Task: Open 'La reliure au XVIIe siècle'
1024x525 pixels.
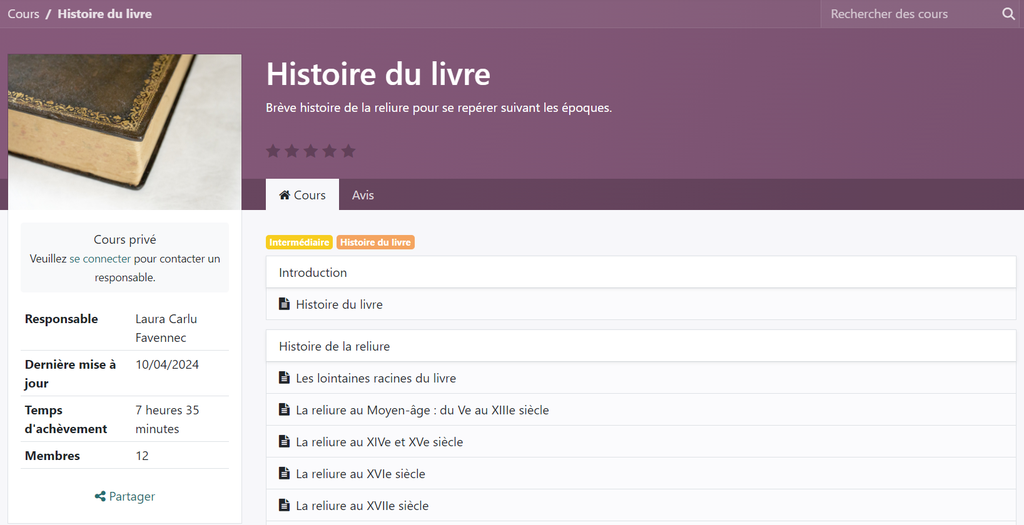Action: click(x=362, y=505)
